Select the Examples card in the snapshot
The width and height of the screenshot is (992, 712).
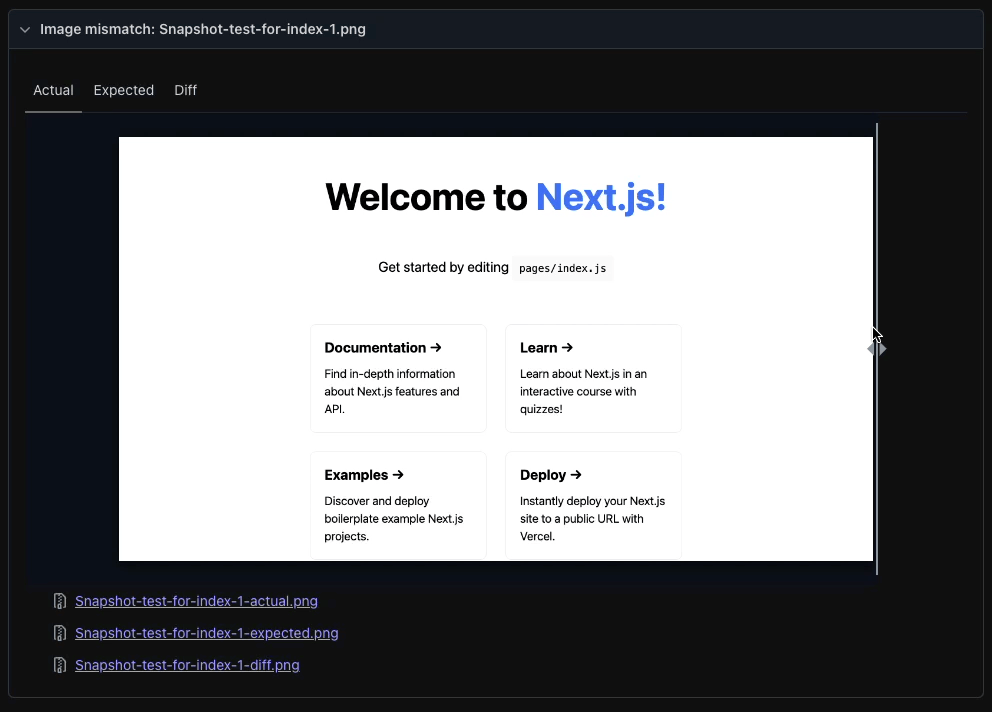click(x=398, y=505)
